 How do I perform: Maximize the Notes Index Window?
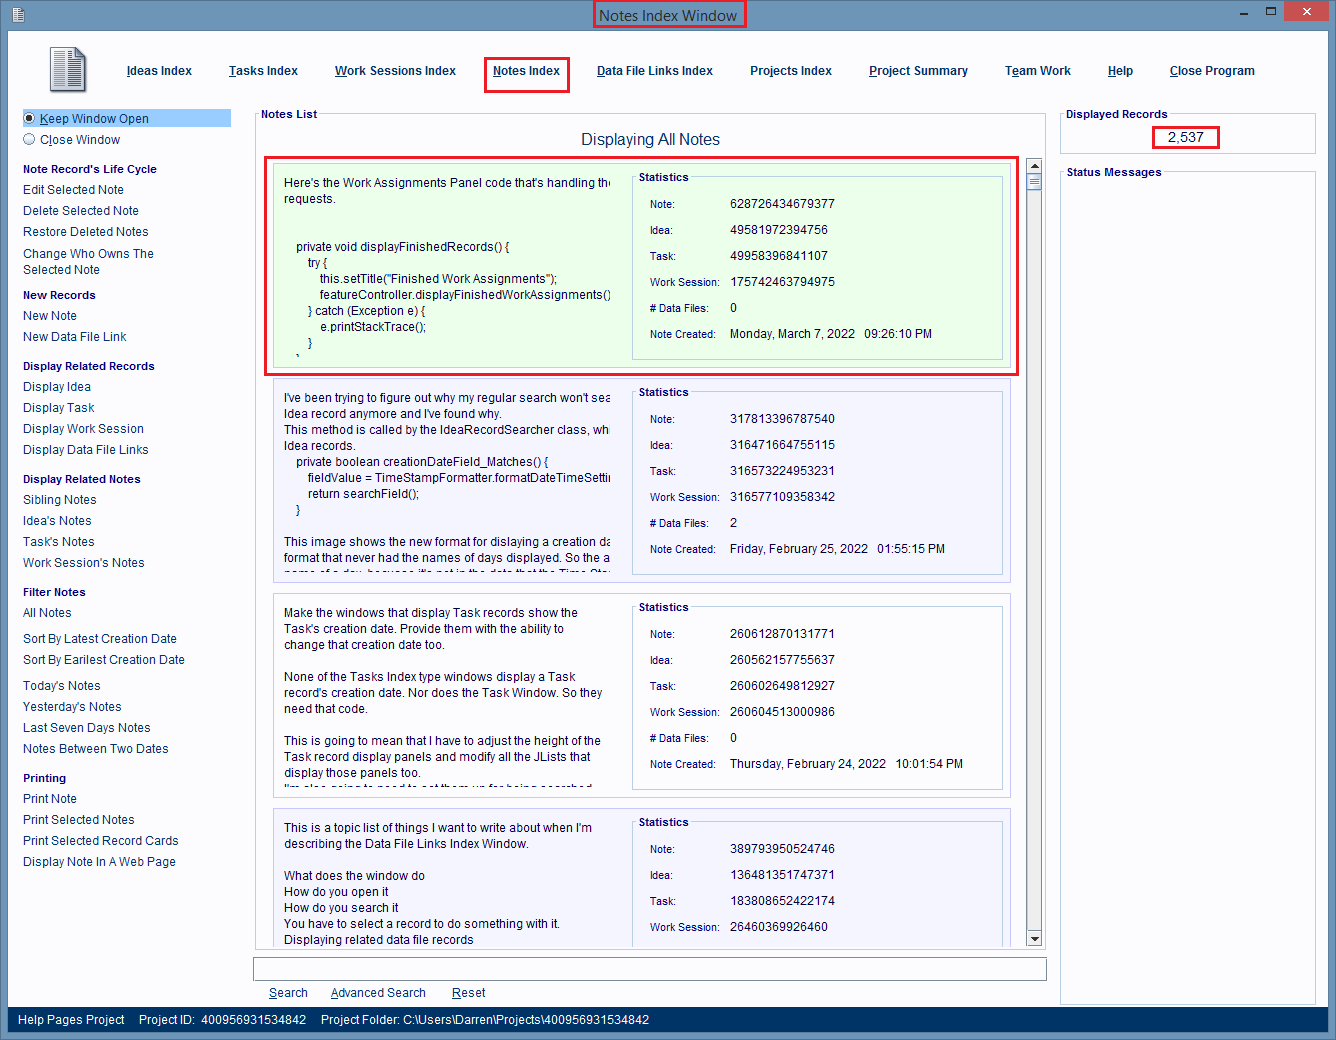1271,12
